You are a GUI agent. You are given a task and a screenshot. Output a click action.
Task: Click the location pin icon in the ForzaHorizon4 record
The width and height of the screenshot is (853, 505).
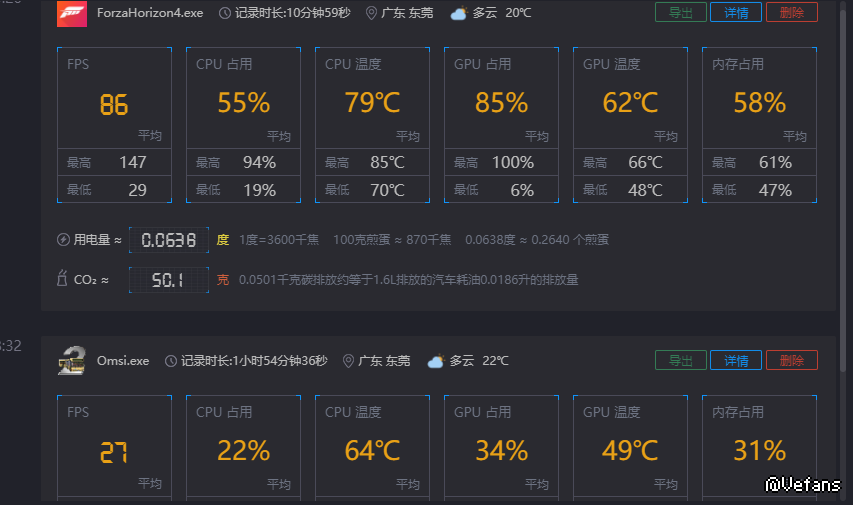[x=372, y=13]
